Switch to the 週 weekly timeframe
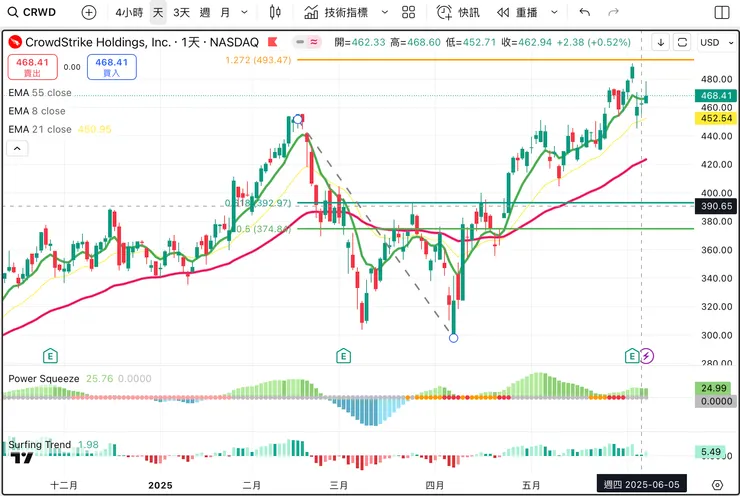 (204, 12)
